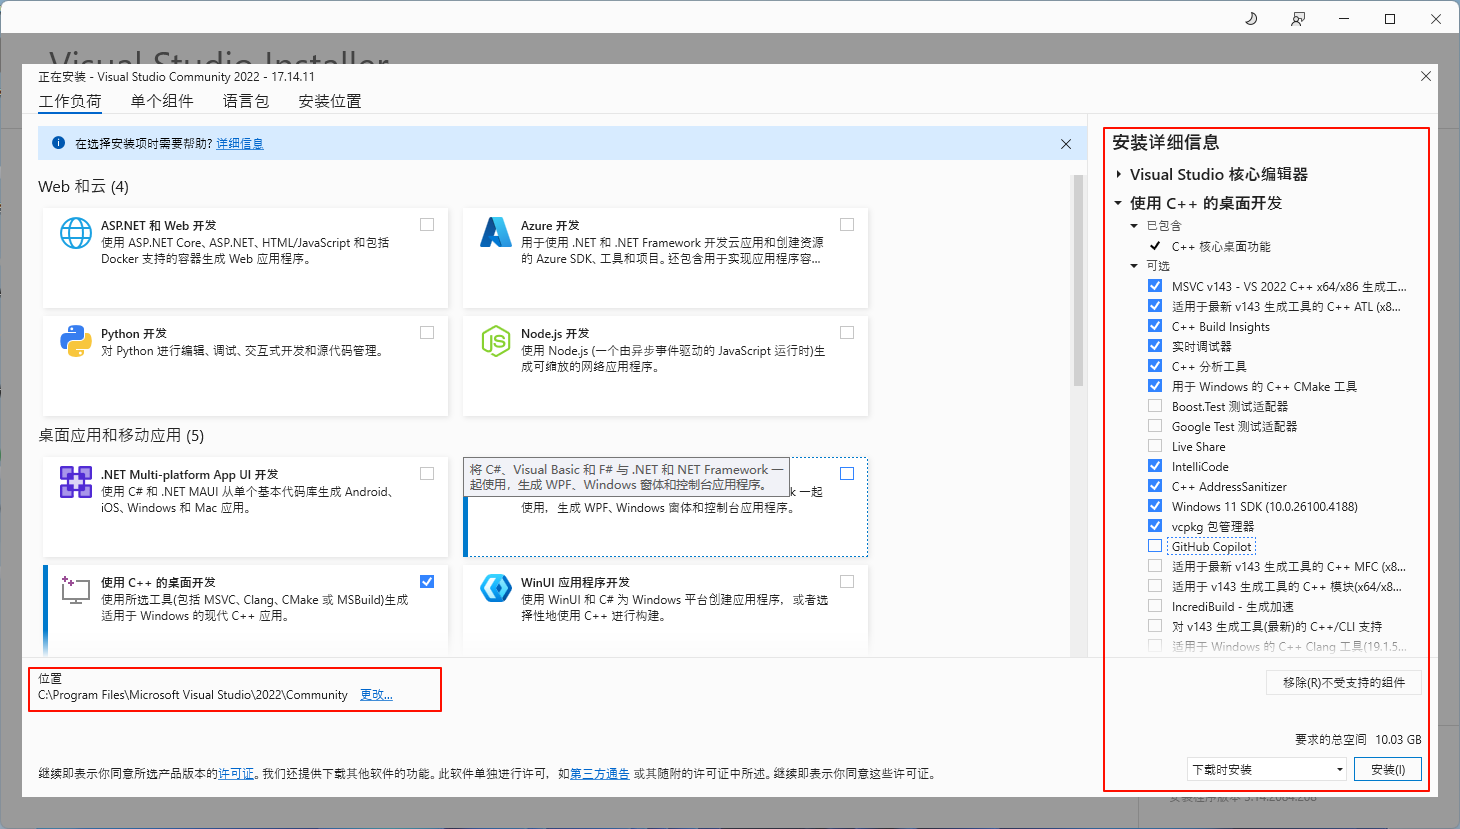Uncheck vcpkg package manager option
This screenshot has height=829, width=1460.
[x=1155, y=526]
